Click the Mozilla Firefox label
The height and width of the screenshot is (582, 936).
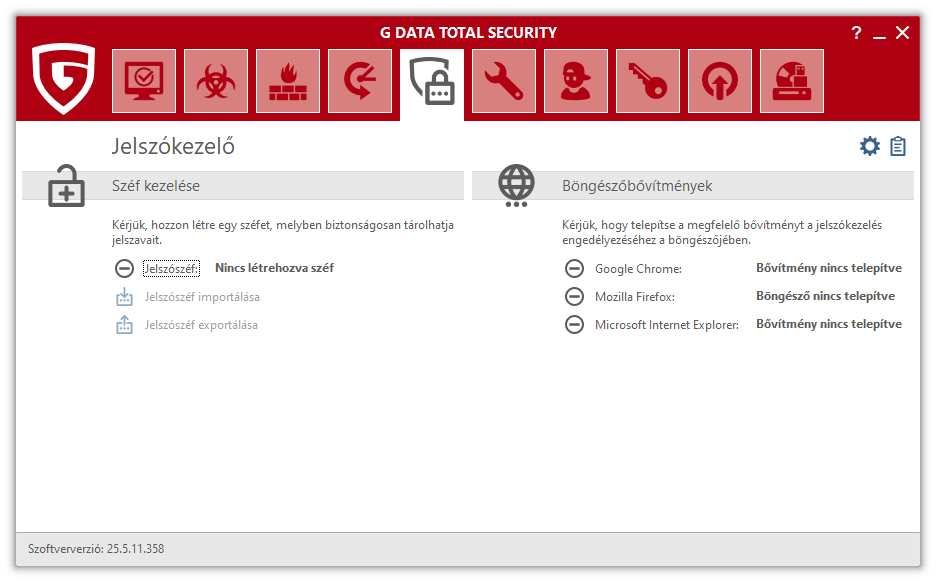635,297
